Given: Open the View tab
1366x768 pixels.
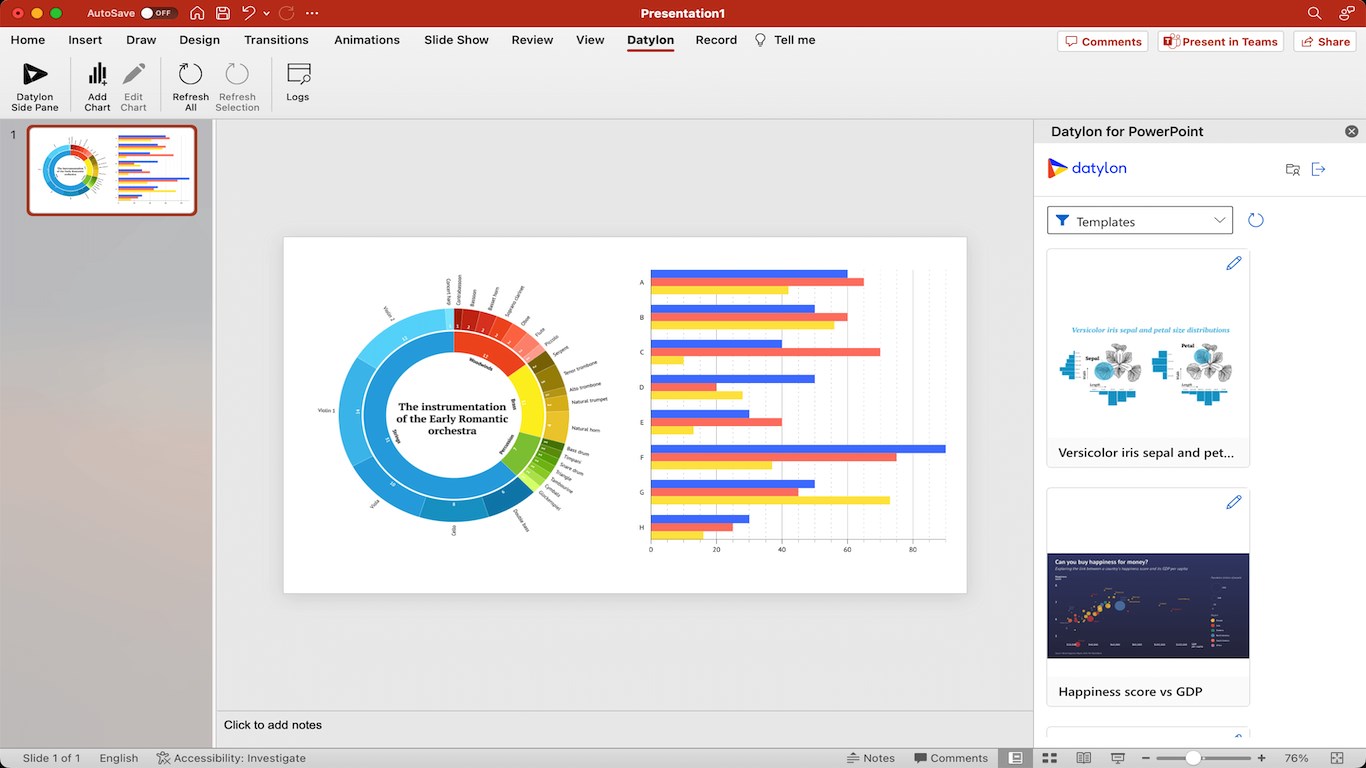Looking at the screenshot, I should (590, 40).
